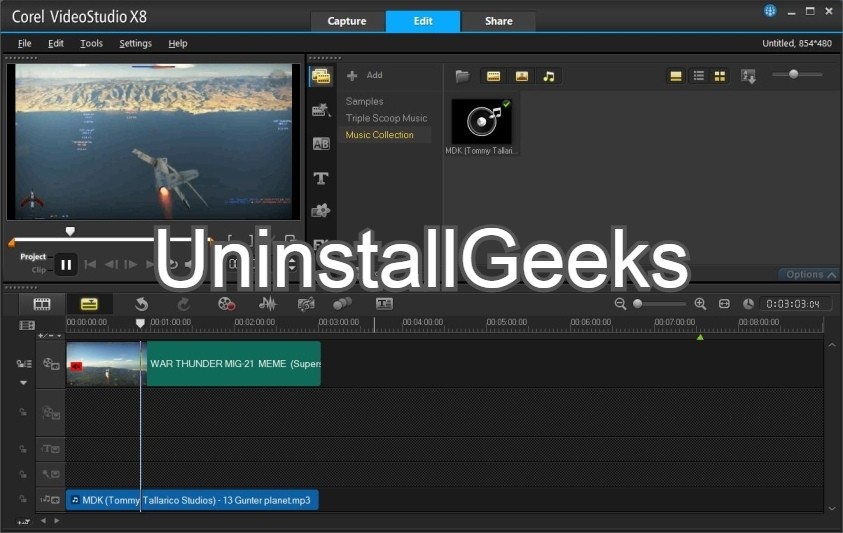This screenshot has width=843, height=533.
Task: Toggle Show Photos filter in library
Action: (x=521, y=76)
